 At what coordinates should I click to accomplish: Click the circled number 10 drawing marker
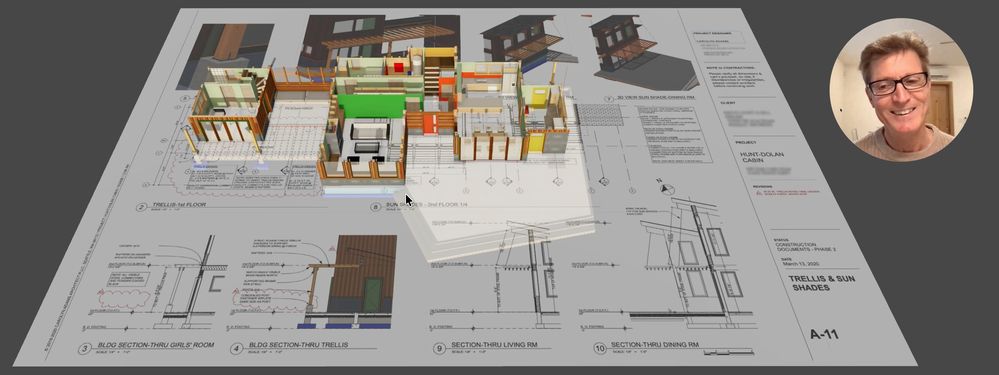599,348
